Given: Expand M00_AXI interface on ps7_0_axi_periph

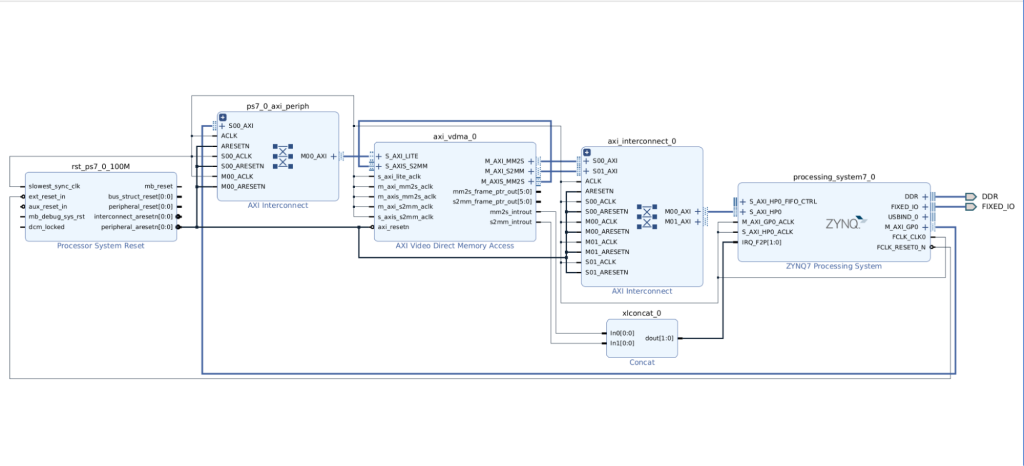Looking at the screenshot, I should tap(334, 156).
